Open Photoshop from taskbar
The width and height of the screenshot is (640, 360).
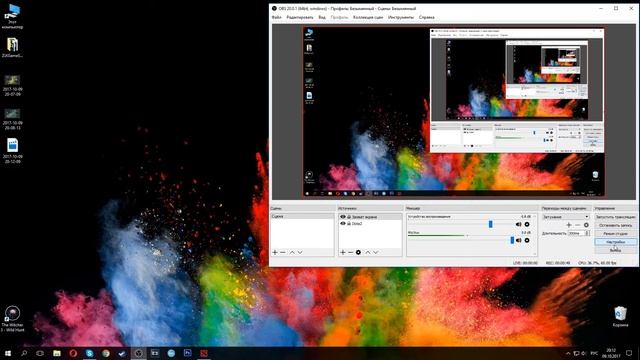187,353
